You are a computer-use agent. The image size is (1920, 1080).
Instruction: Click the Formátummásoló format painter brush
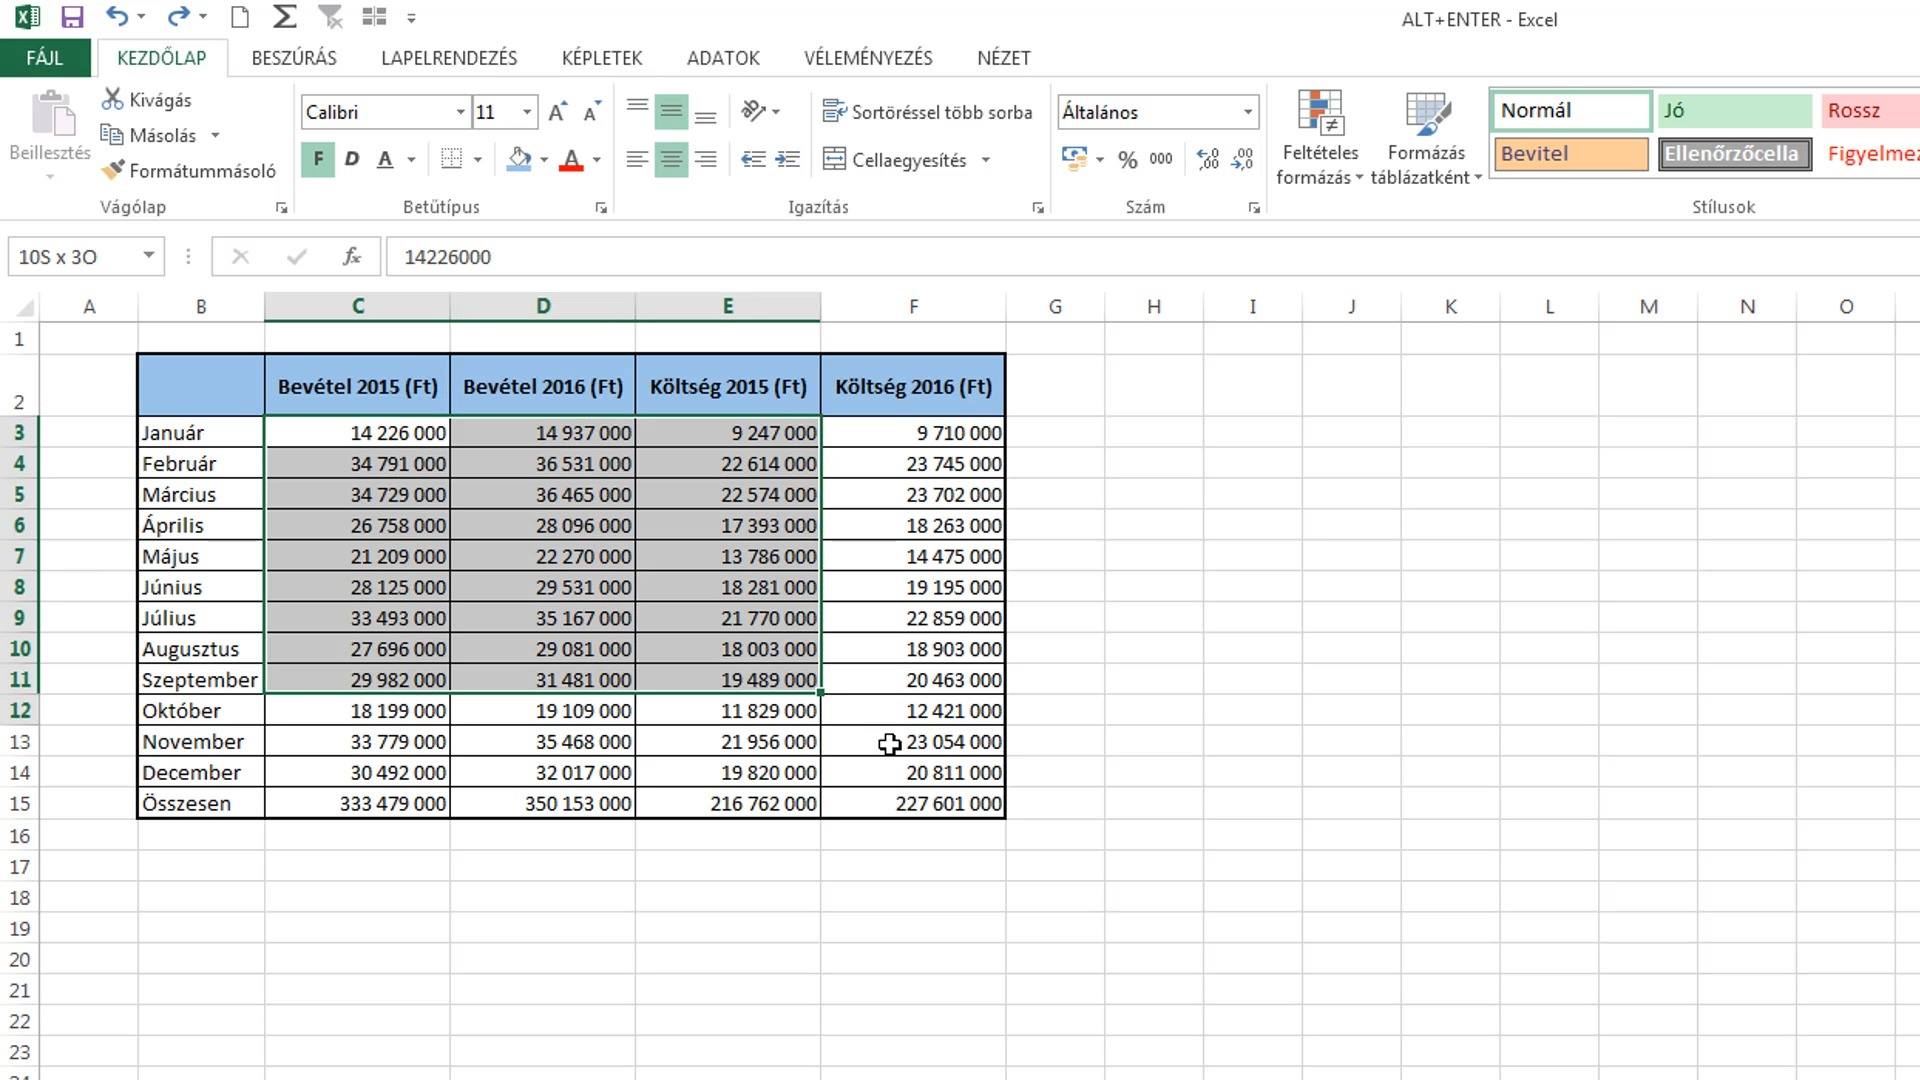coord(189,171)
